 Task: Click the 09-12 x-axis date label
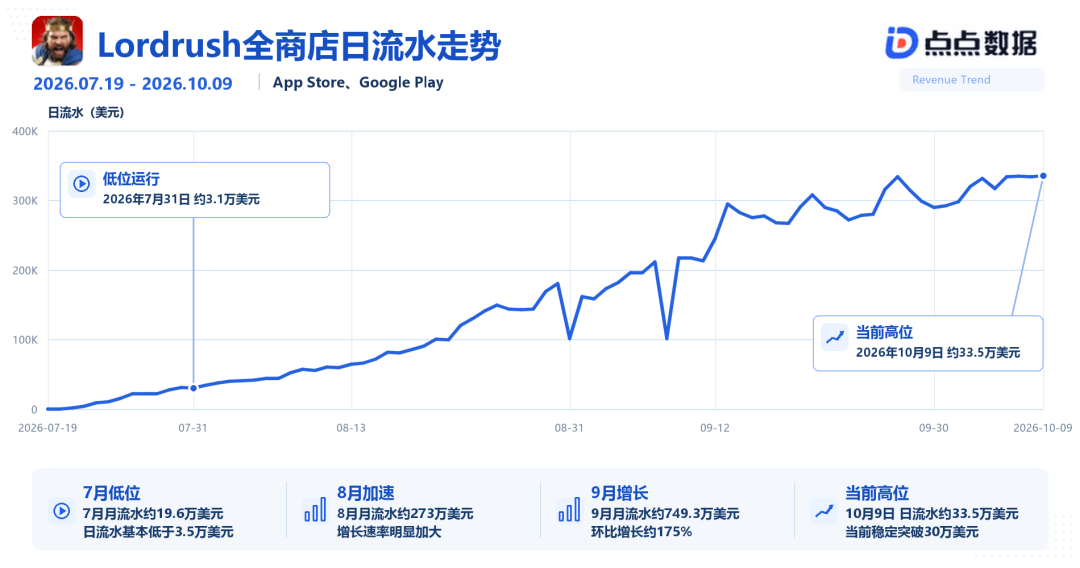715,428
